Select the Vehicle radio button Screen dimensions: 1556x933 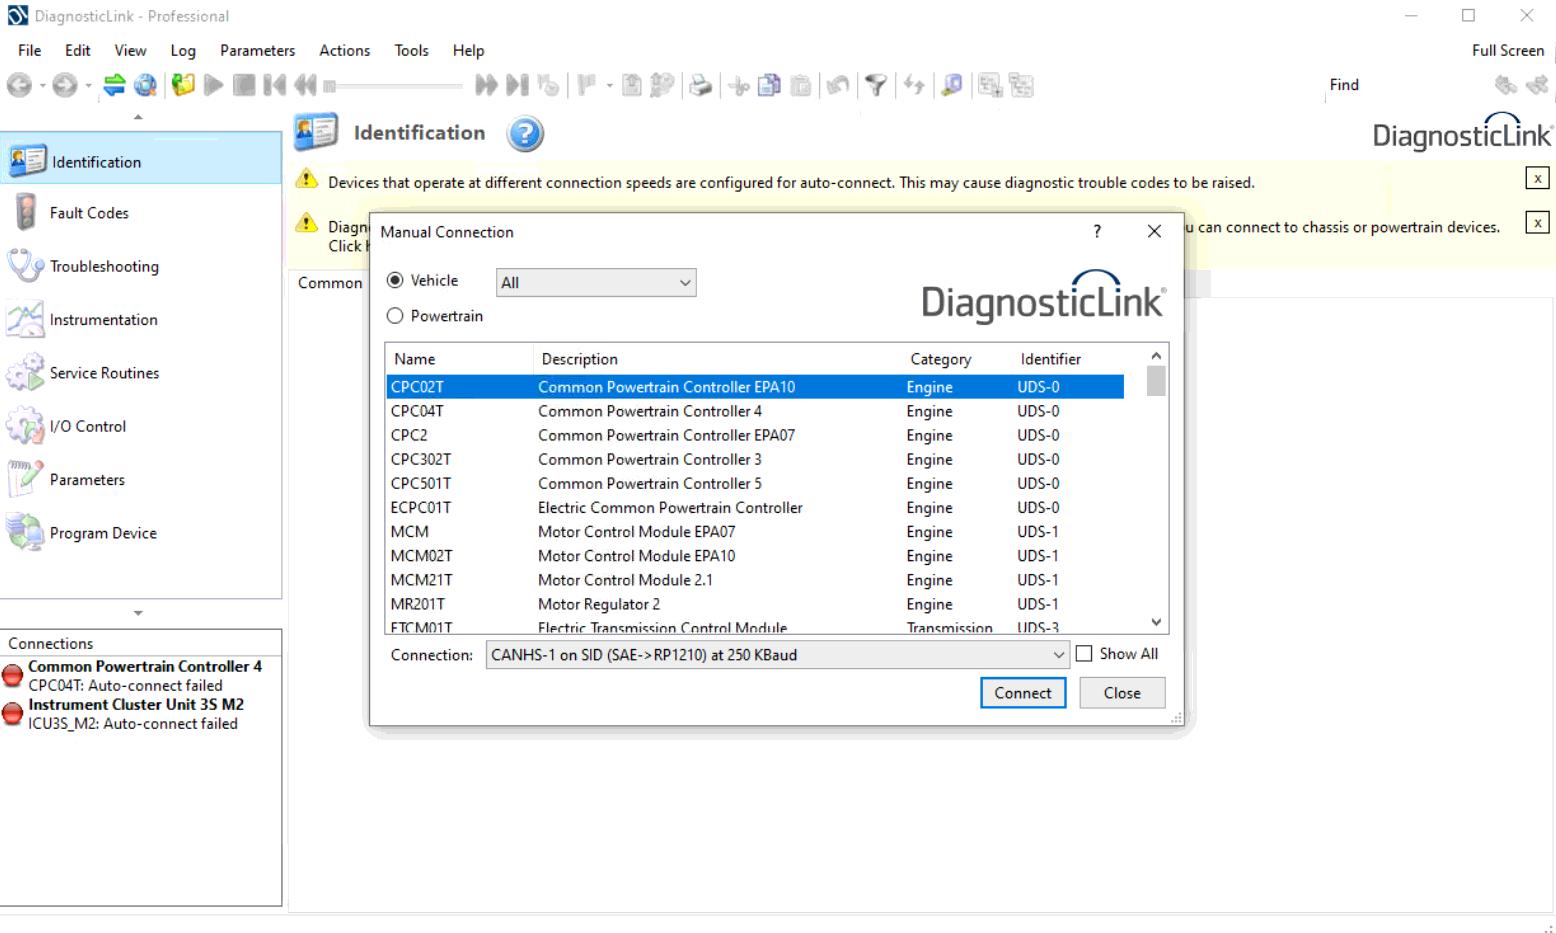396,281
